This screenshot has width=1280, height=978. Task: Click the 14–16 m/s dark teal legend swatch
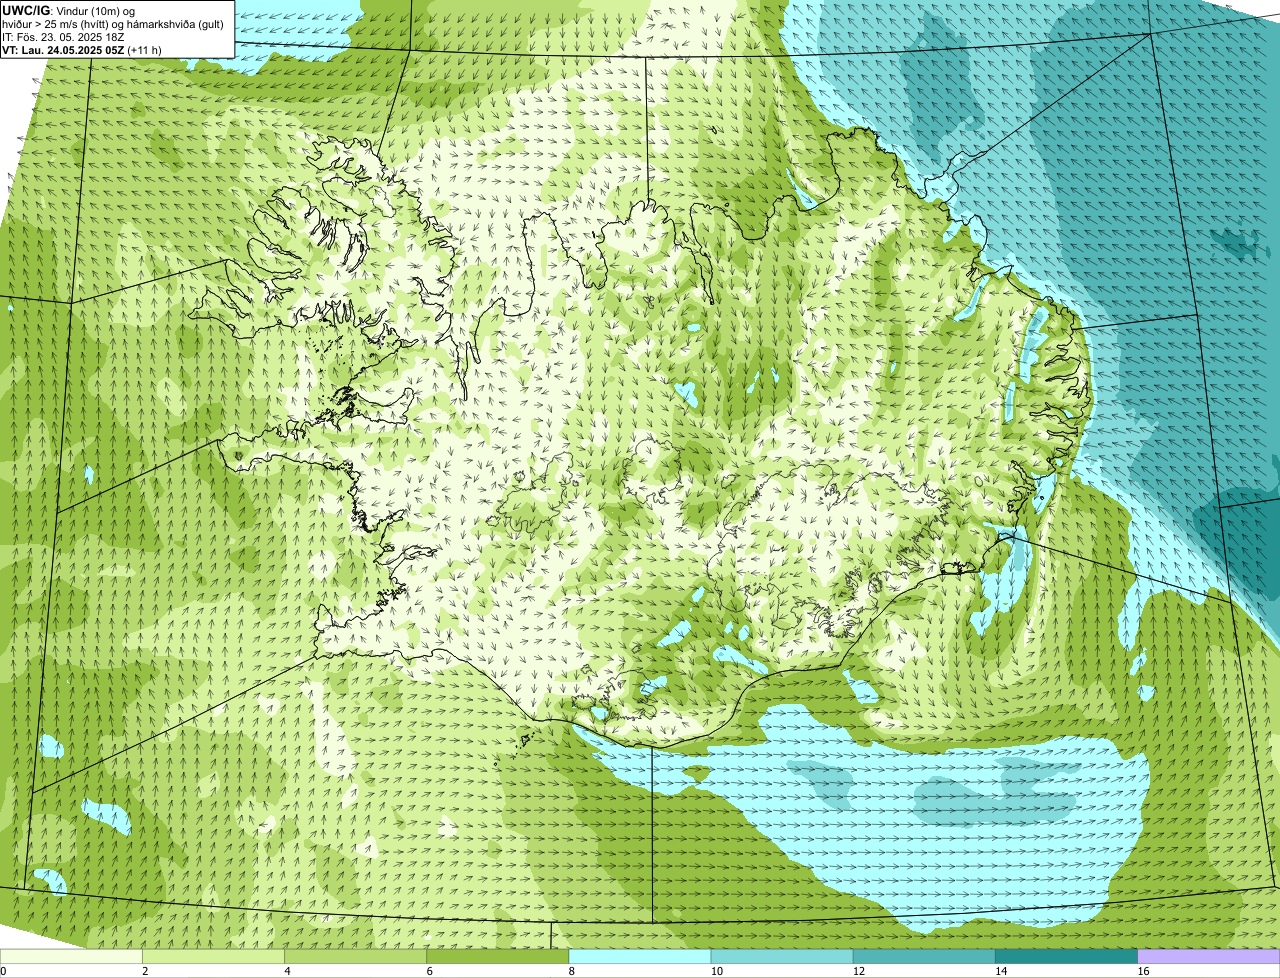click(1066, 956)
